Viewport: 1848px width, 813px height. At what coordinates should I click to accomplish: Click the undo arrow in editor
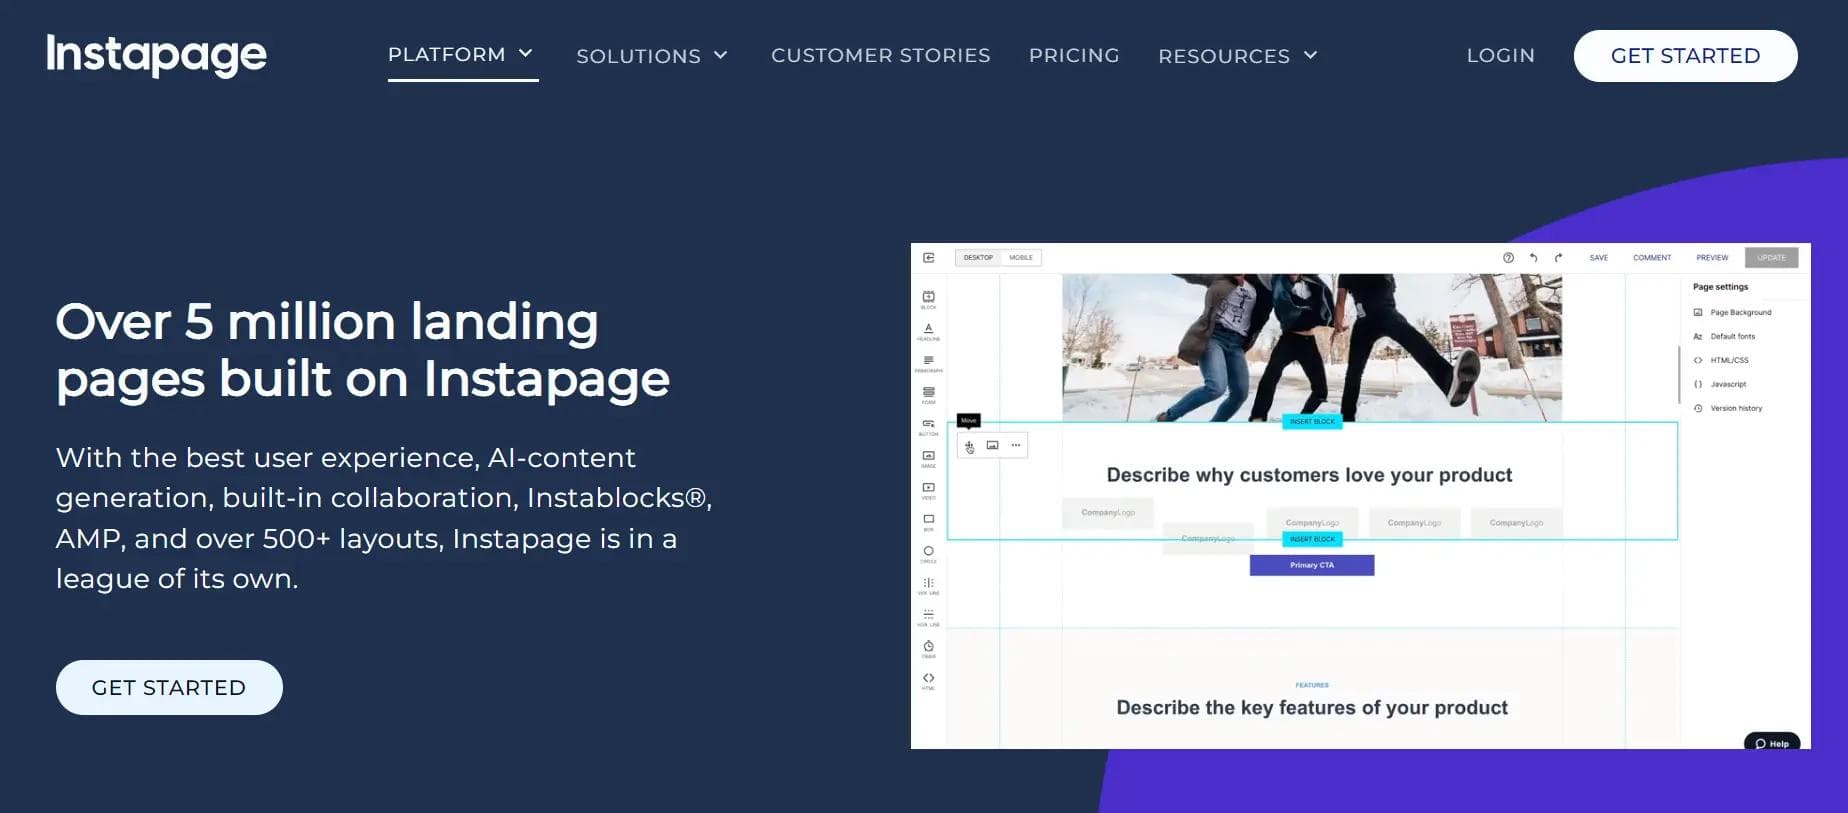(x=1533, y=258)
